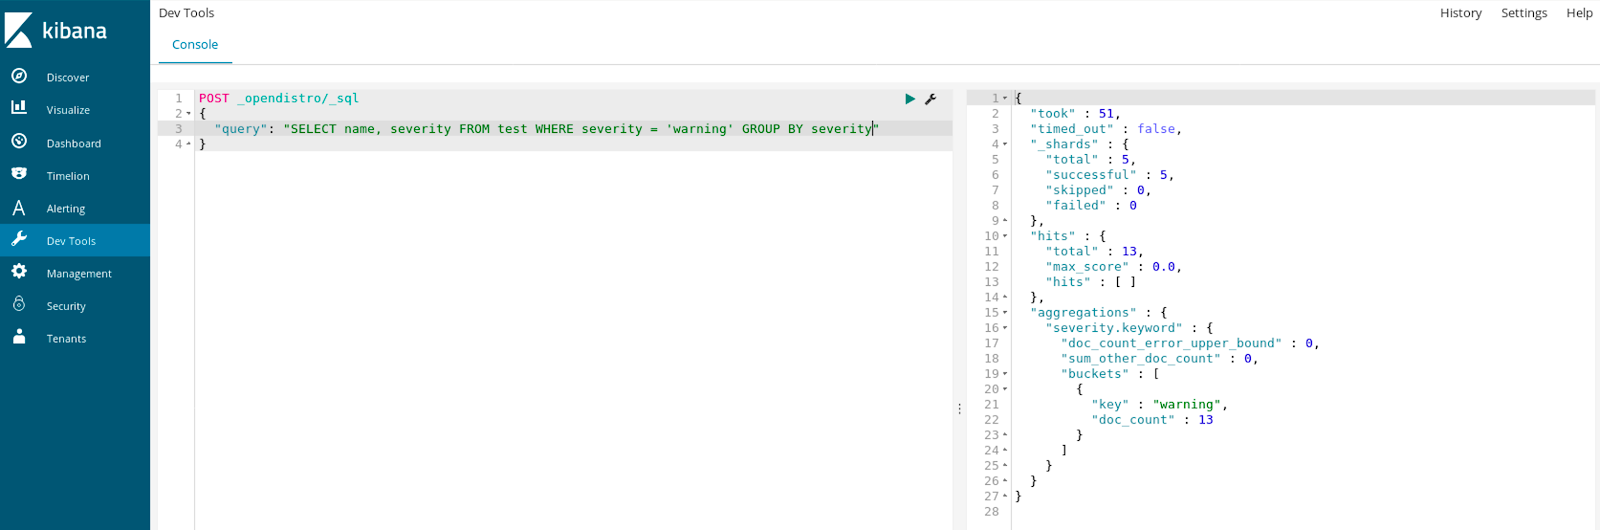Open Help in the top bar
The width and height of the screenshot is (1600, 530).
[1579, 13]
